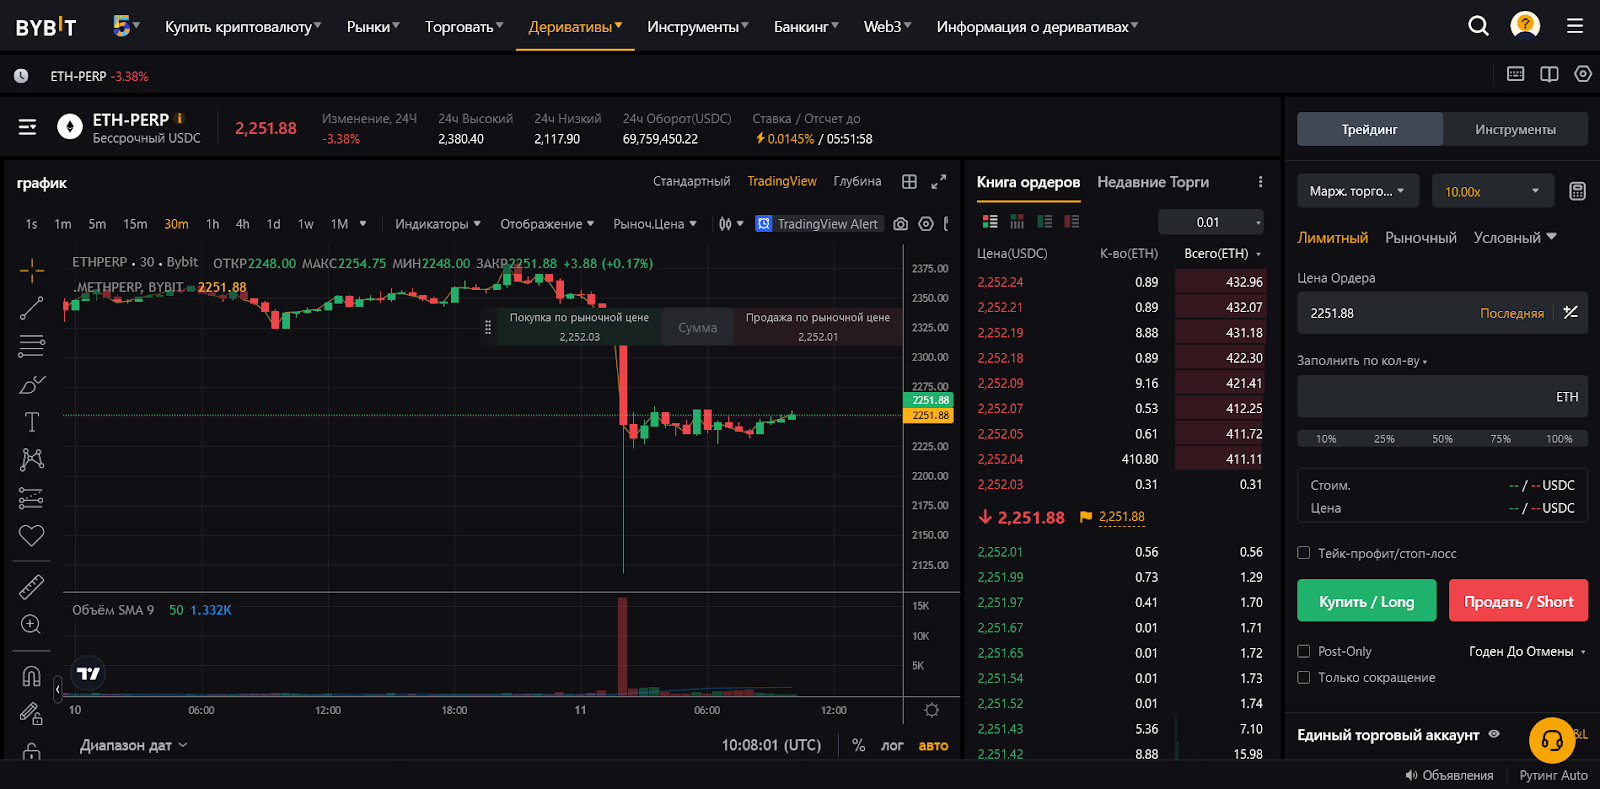Image resolution: width=1600 pixels, height=789 pixels.
Task: Set quantity slider to 50%
Action: (1442, 438)
